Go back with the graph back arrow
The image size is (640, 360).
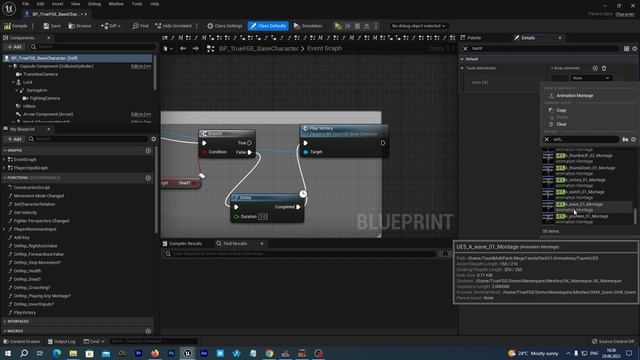[183, 49]
